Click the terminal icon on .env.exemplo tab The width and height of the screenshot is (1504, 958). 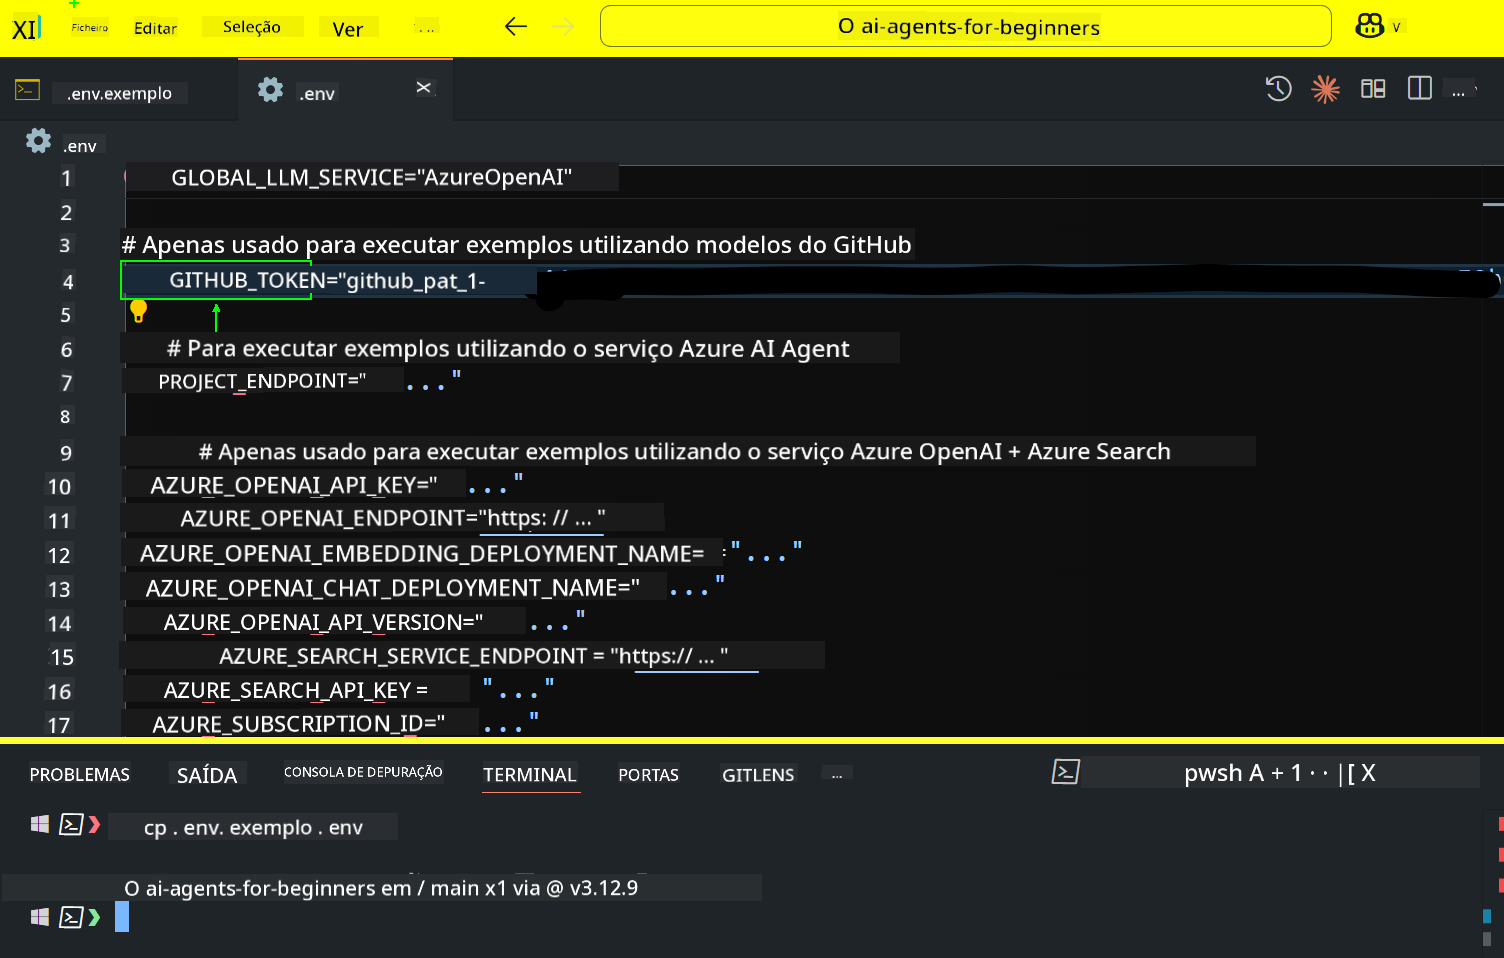27,90
